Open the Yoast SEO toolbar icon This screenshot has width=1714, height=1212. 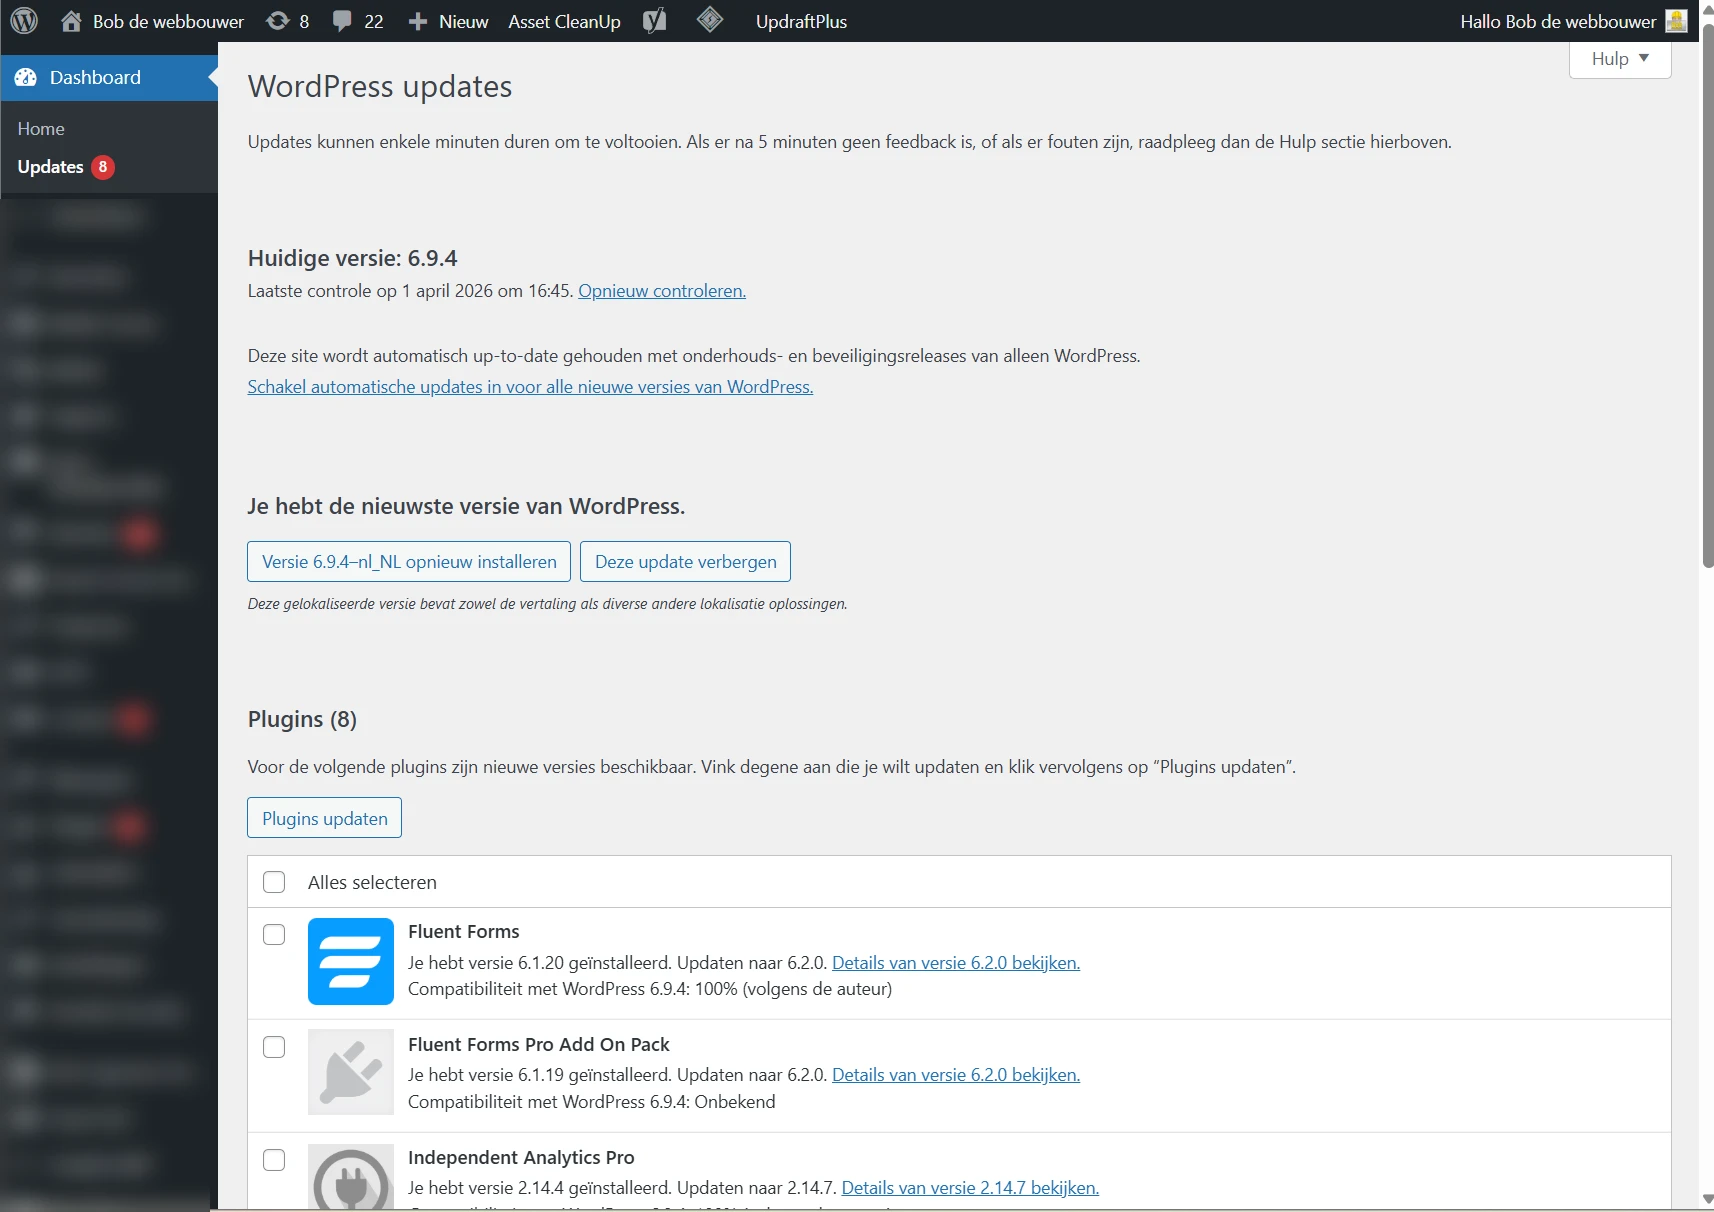click(654, 20)
